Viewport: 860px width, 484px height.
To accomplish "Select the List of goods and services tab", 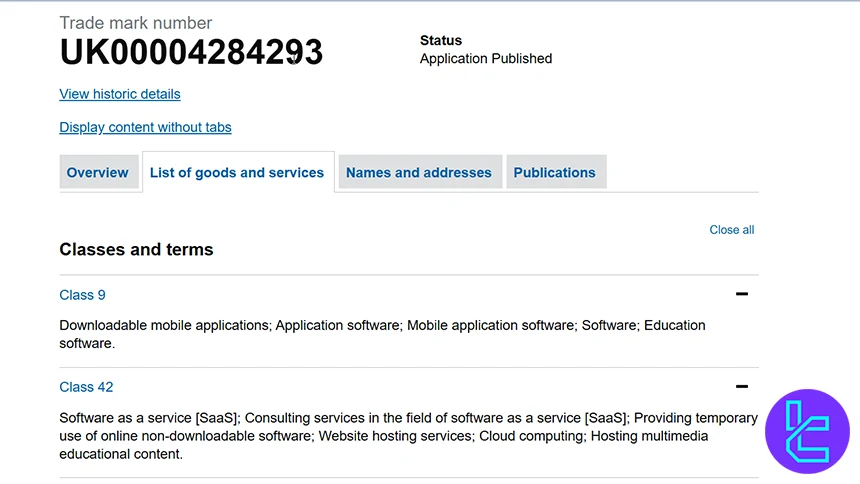I will coord(237,172).
